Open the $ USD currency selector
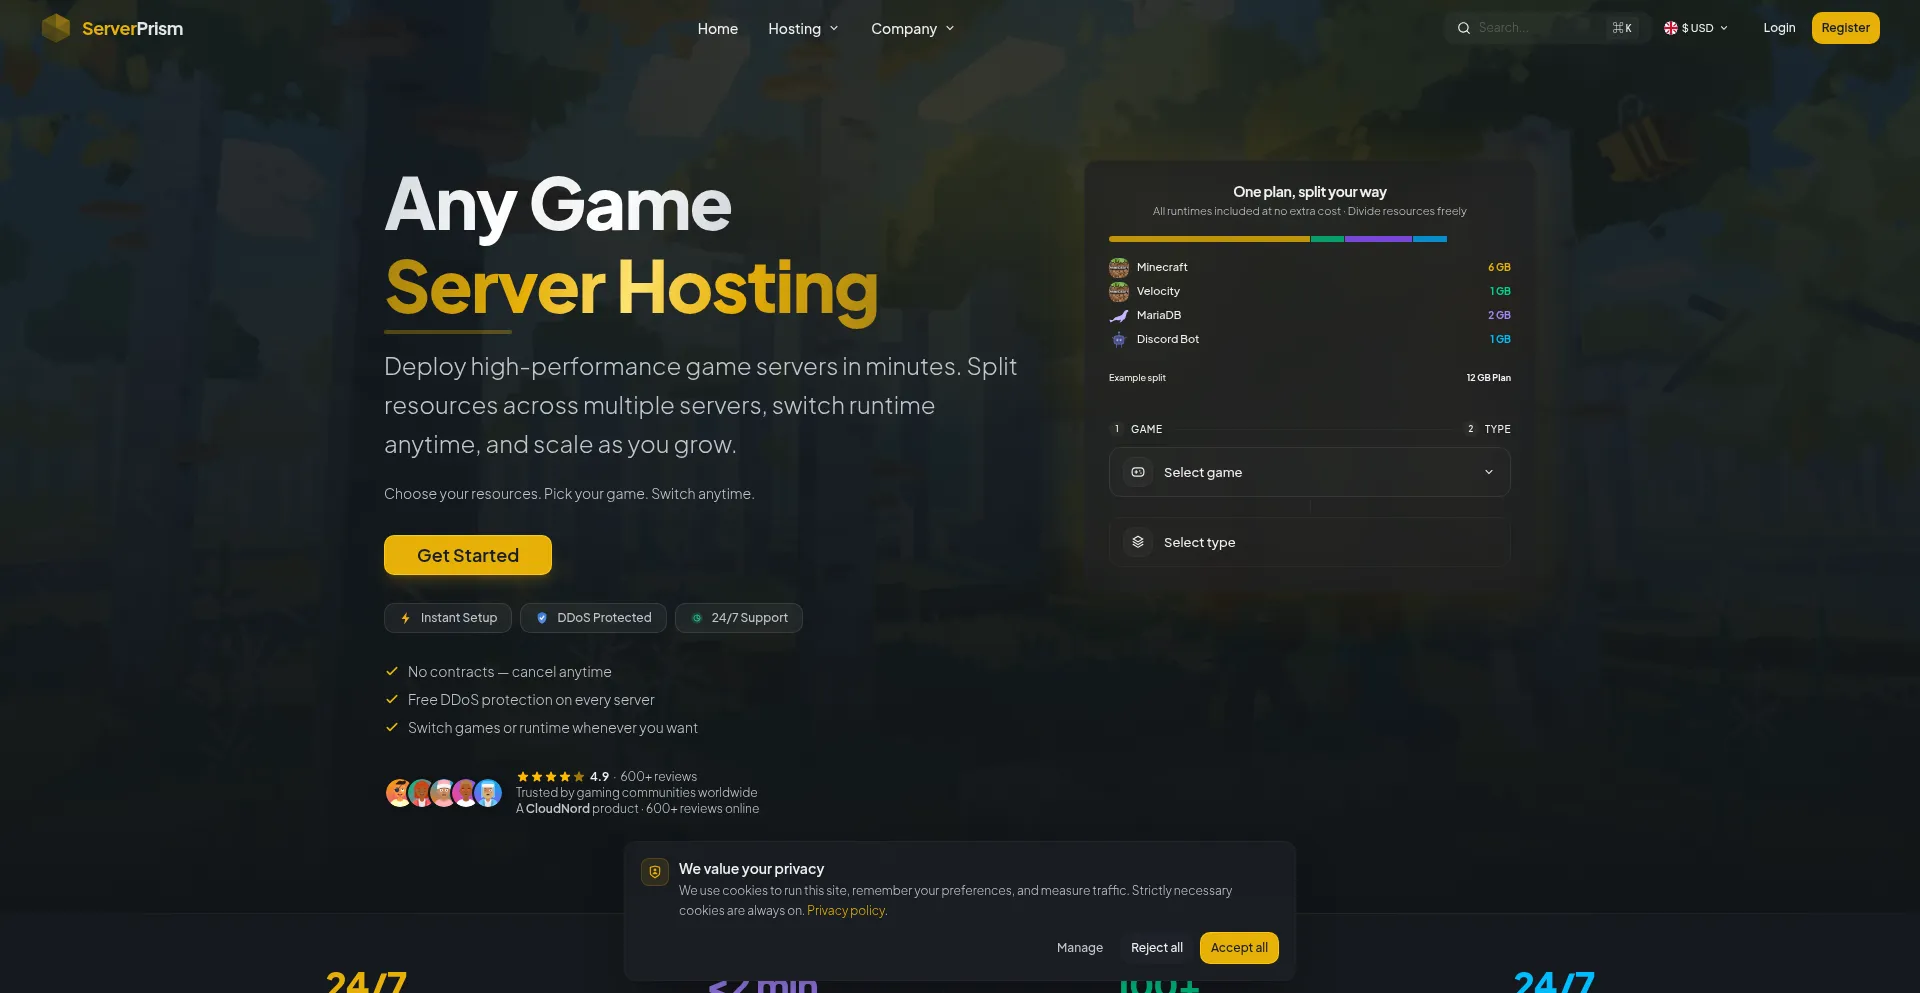 pos(1696,28)
